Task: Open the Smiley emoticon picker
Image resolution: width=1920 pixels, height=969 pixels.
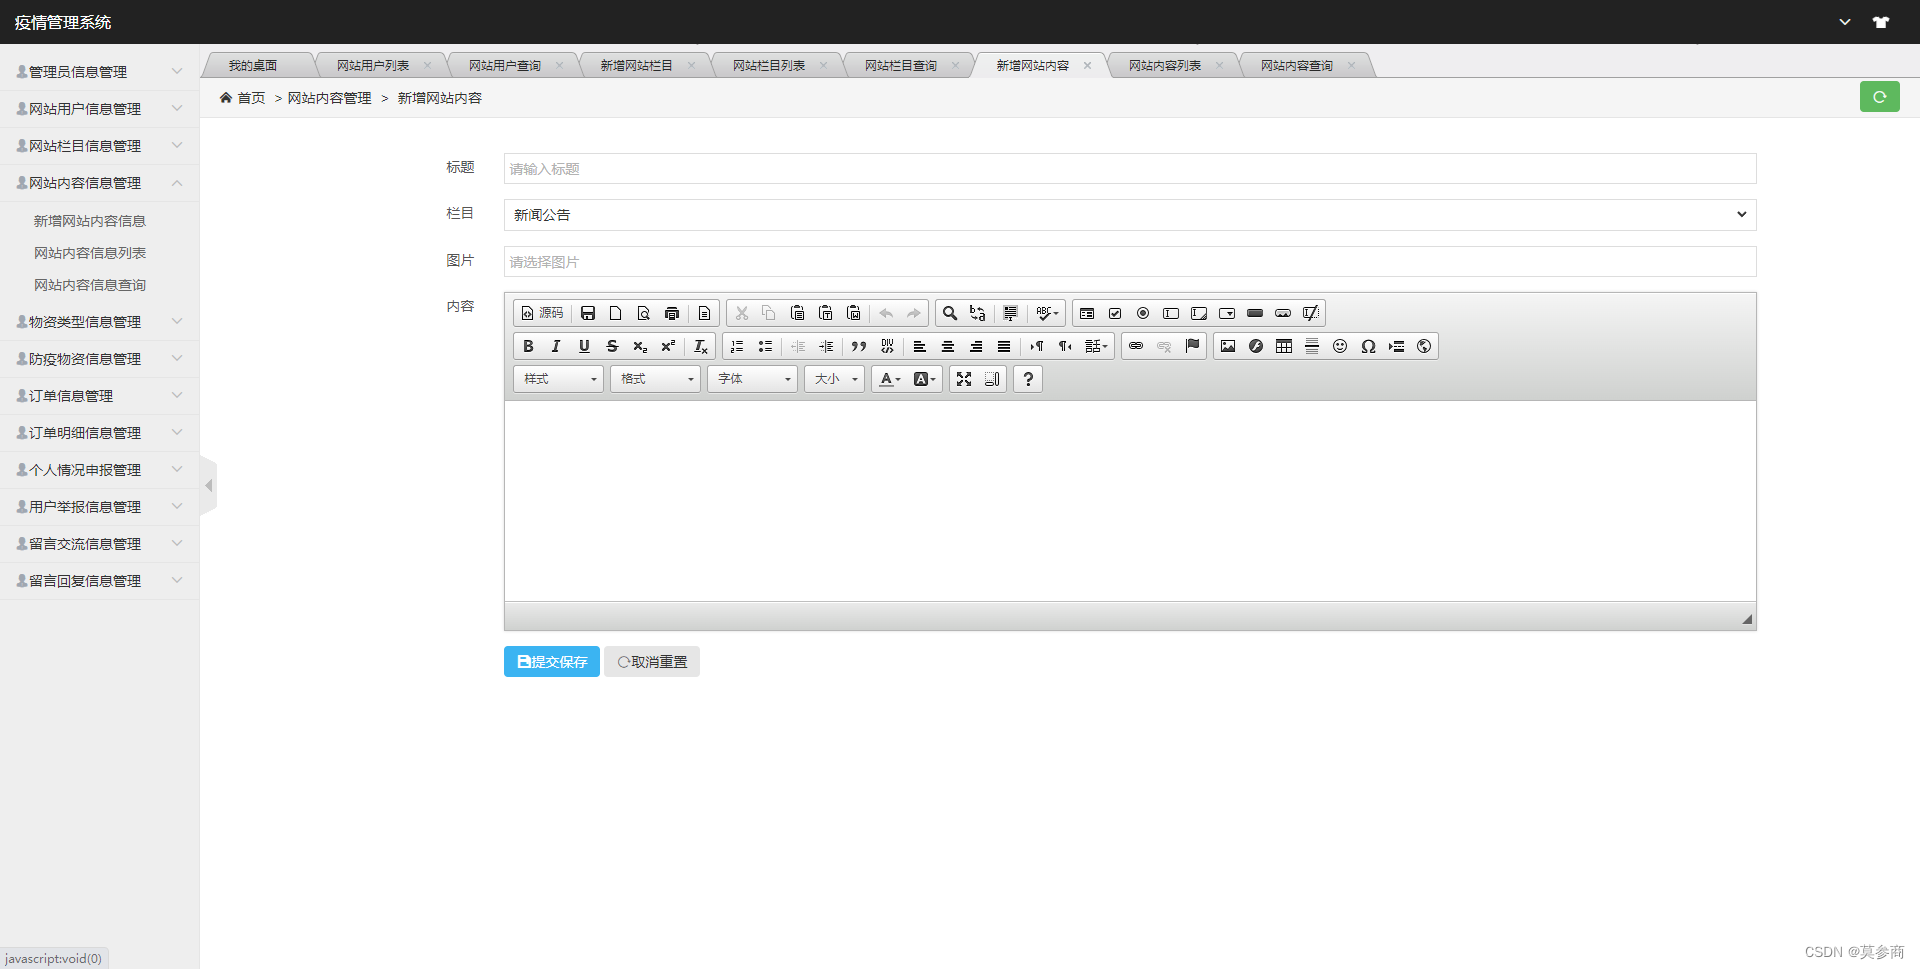Action: [1340, 346]
